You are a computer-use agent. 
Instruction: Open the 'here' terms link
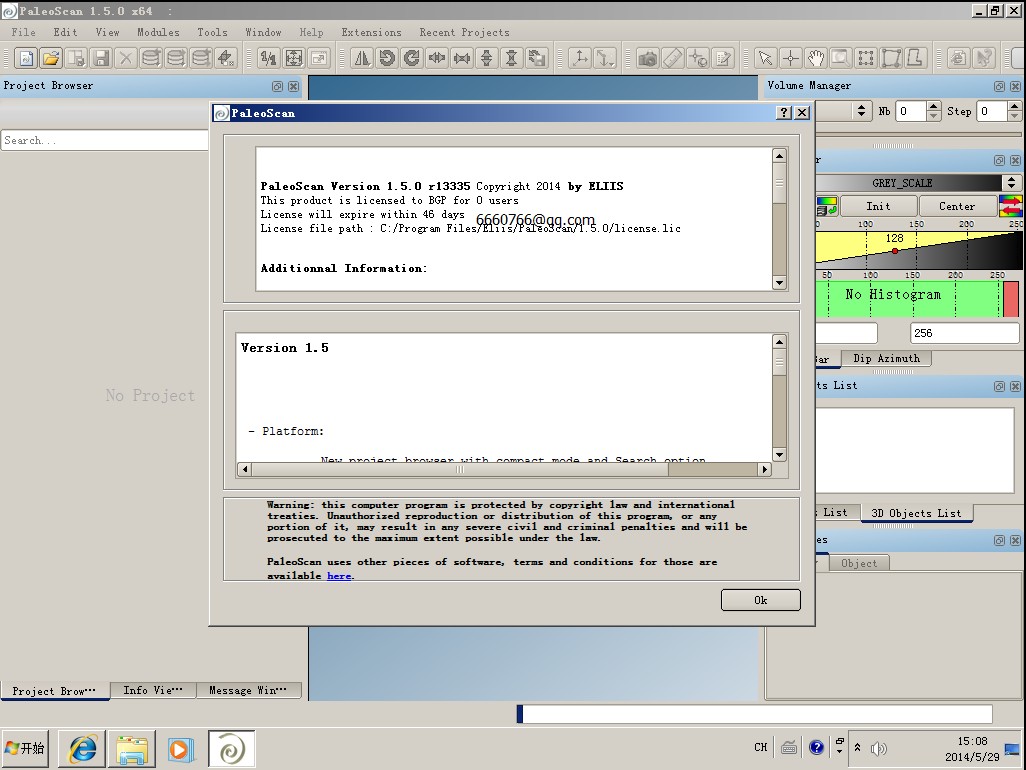(x=339, y=576)
